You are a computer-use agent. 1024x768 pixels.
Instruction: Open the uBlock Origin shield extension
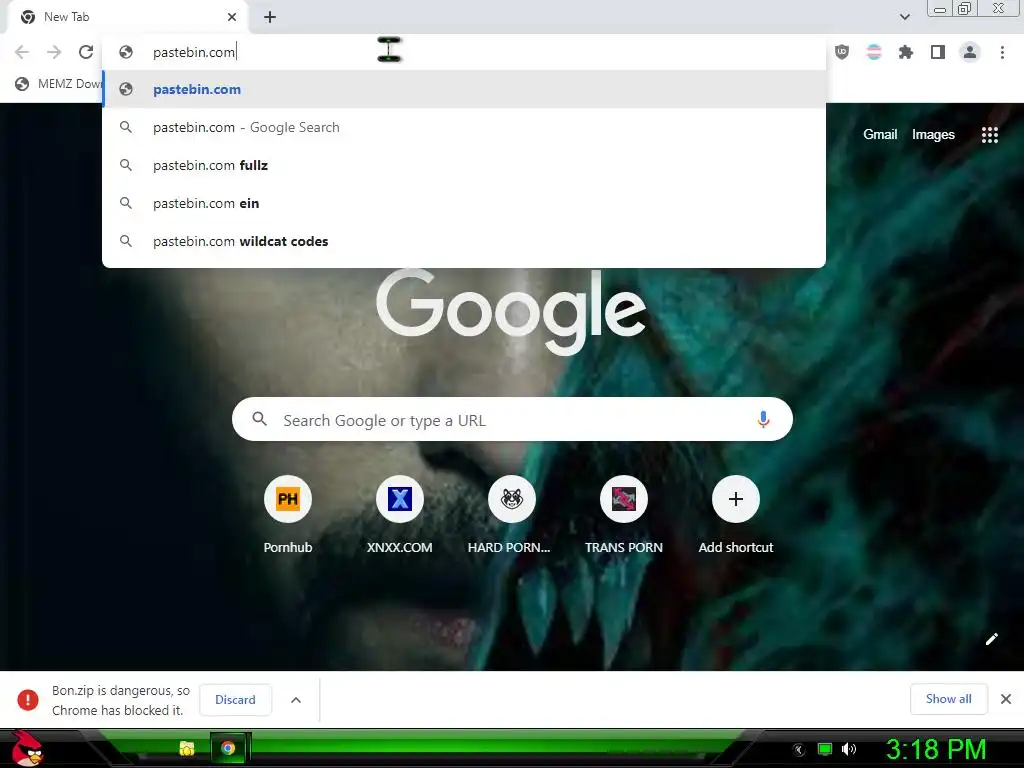[842, 52]
